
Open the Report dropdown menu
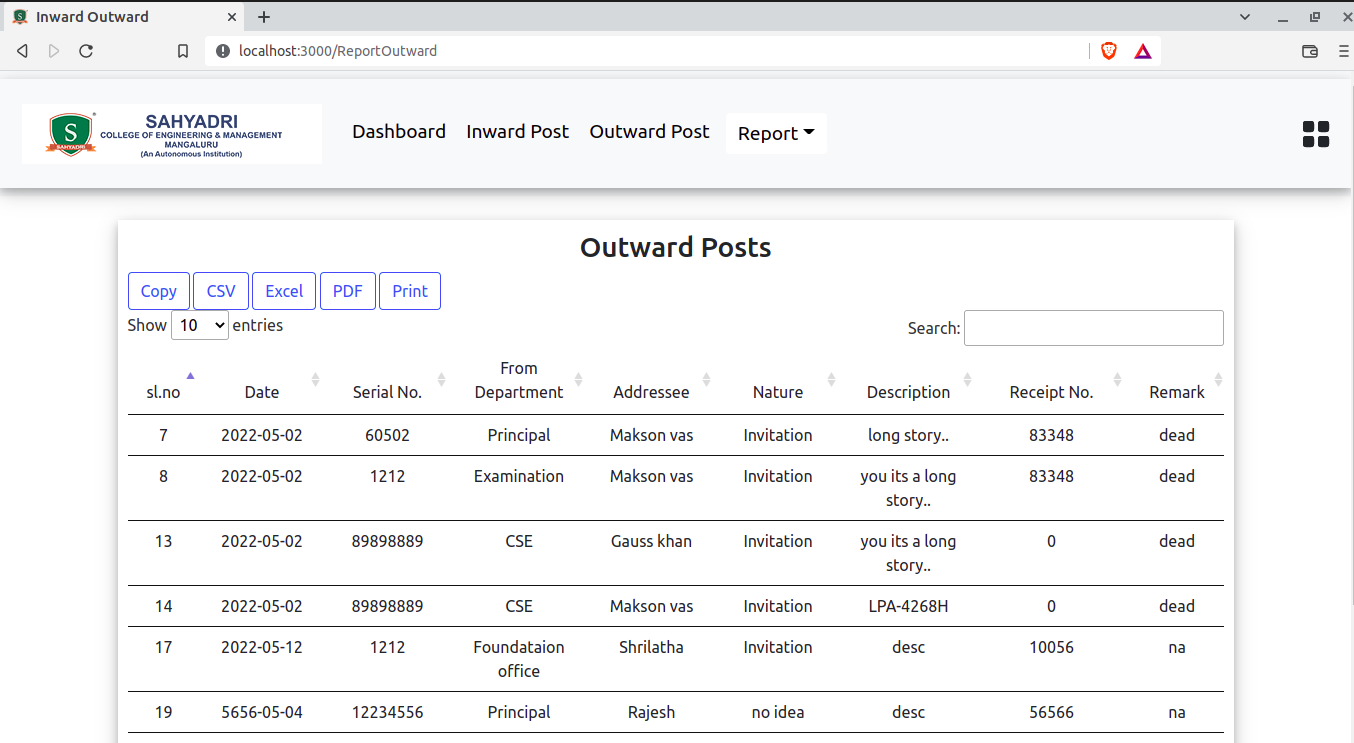click(776, 132)
